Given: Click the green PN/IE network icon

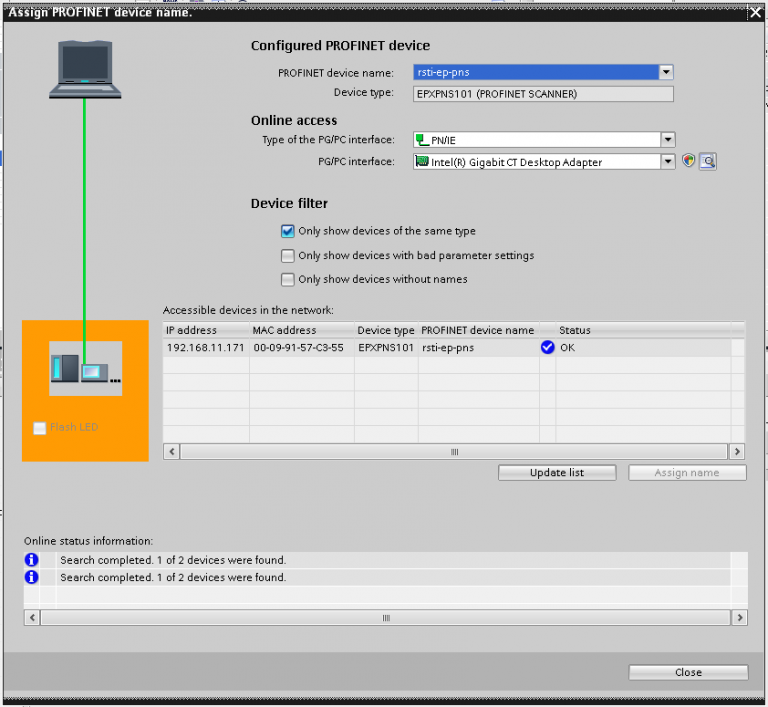Looking at the screenshot, I should (422, 140).
